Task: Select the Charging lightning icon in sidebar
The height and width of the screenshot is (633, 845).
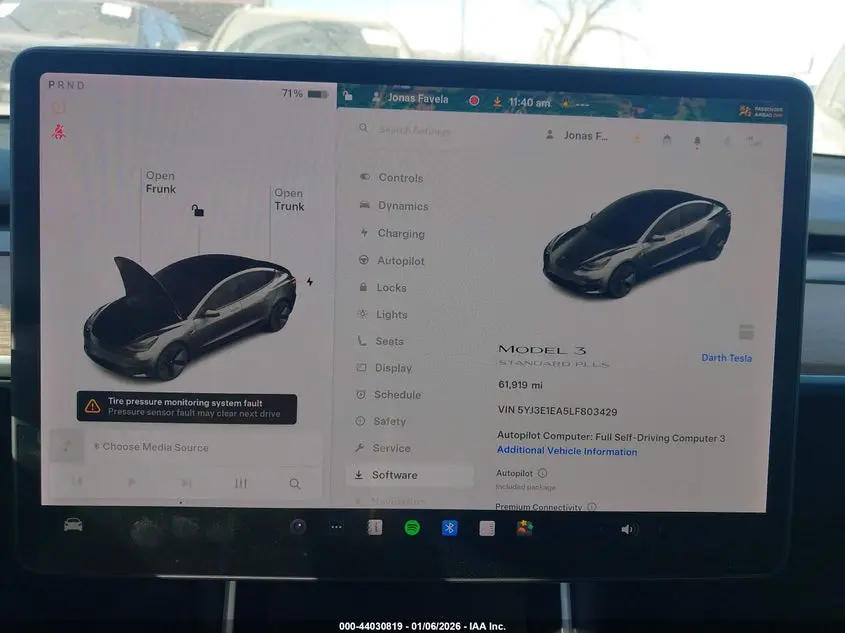Action: coord(363,233)
